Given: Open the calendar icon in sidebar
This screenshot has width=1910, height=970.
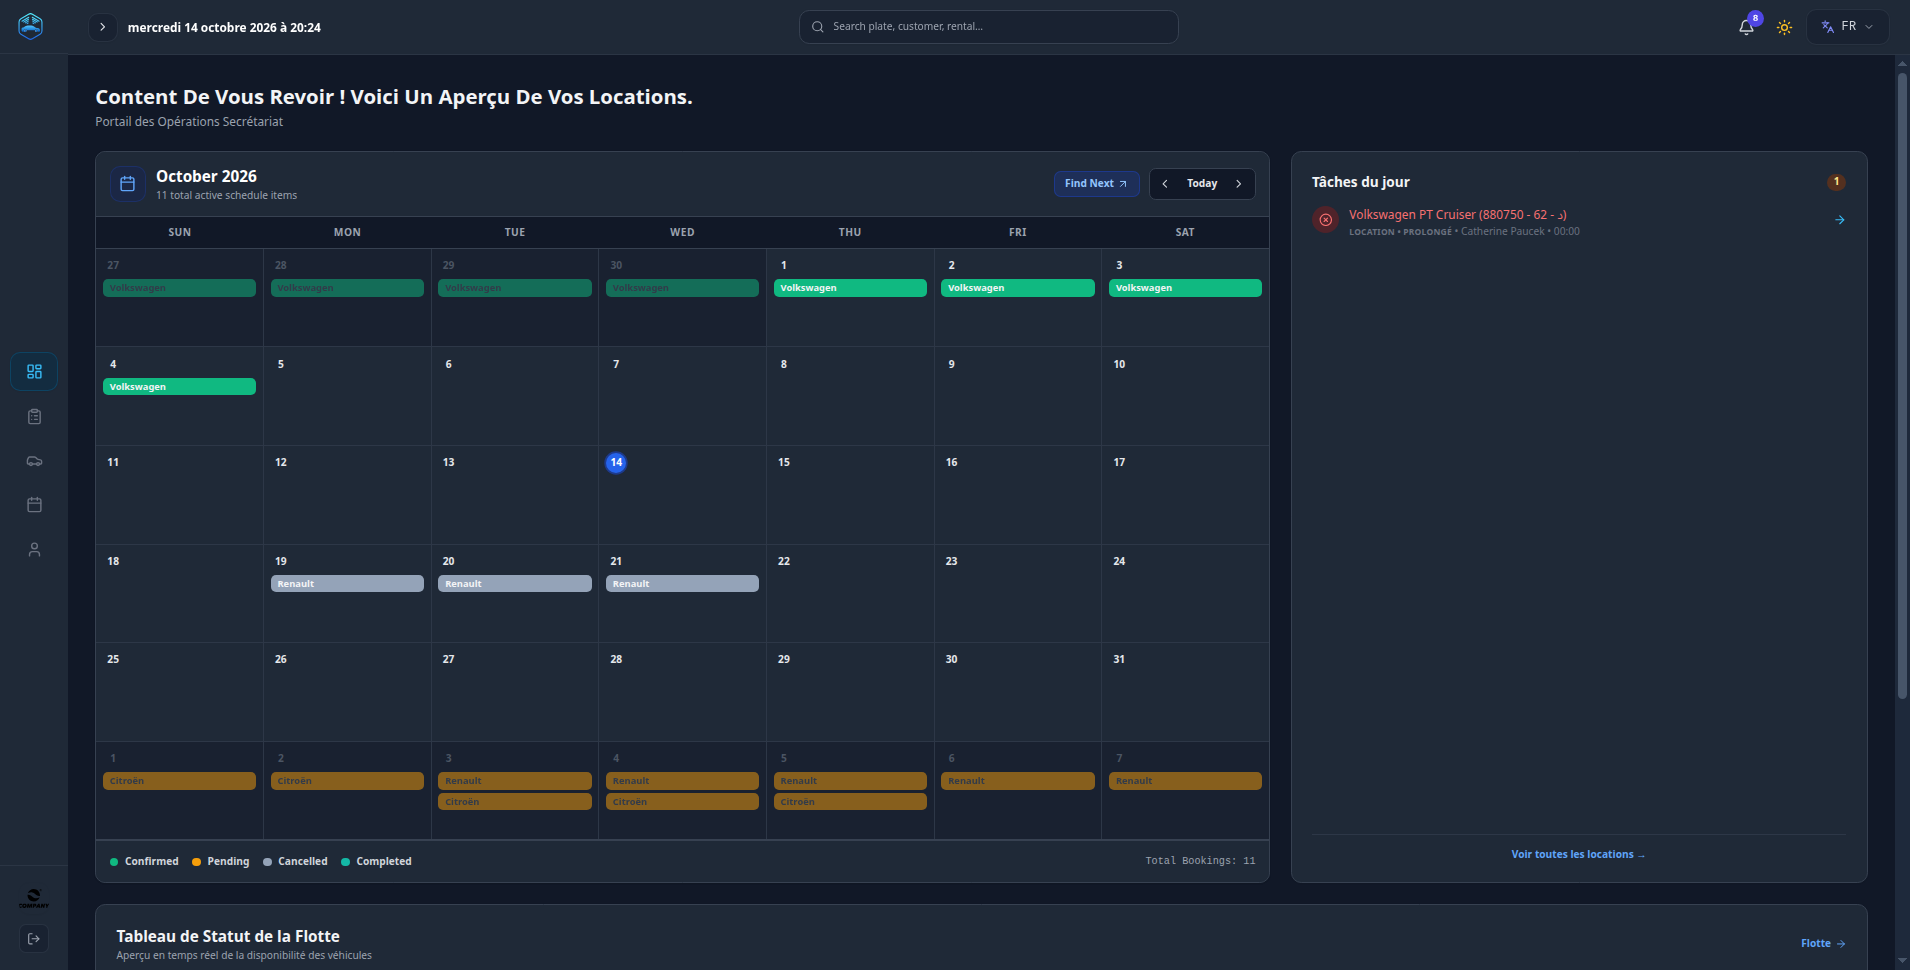Looking at the screenshot, I should (x=34, y=505).
